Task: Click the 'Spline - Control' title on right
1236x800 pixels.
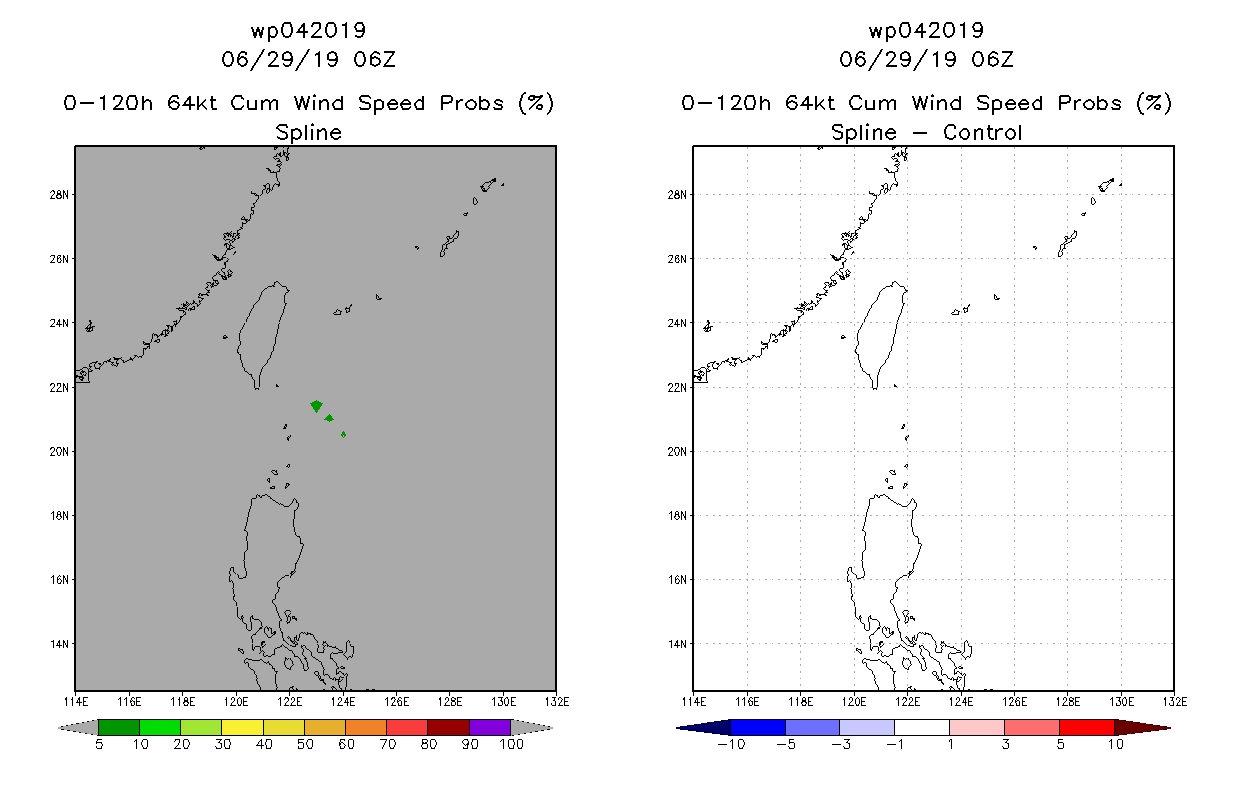Action: 926,132
